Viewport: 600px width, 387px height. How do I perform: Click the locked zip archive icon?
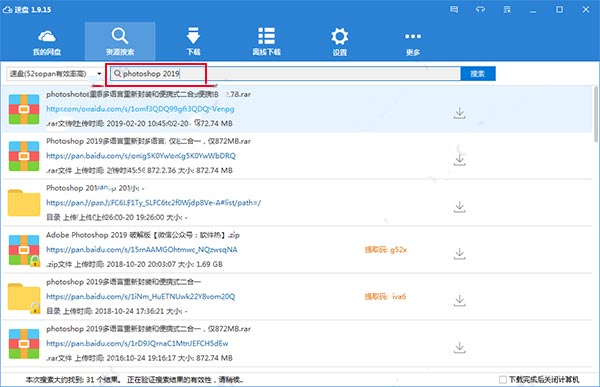(x=24, y=250)
